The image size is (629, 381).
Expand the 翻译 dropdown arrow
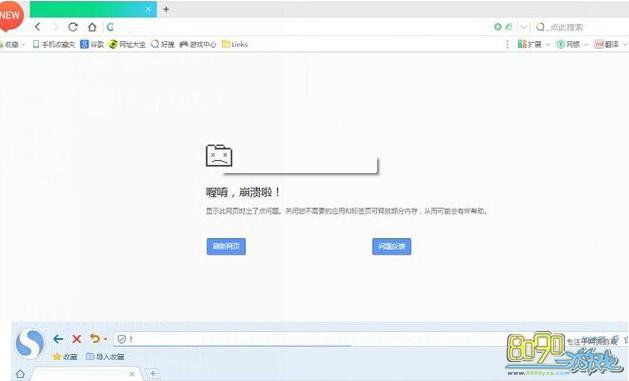coord(625,45)
